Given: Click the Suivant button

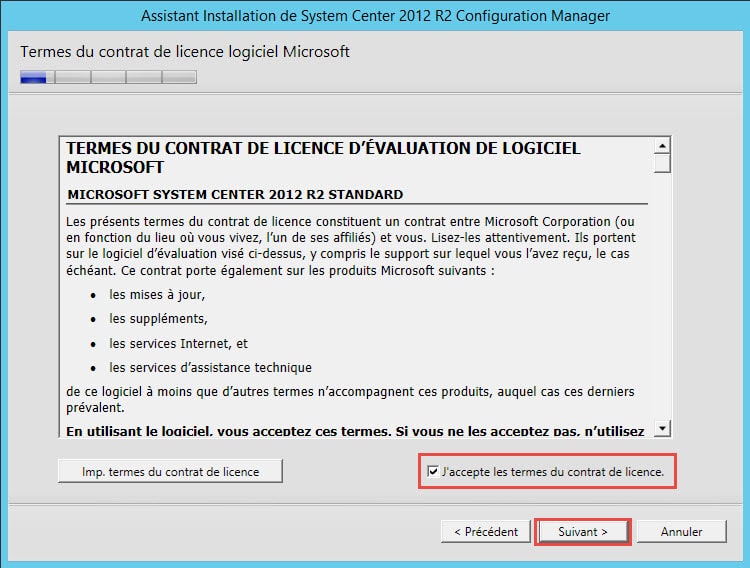Looking at the screenshot, I should pyautogui.click(x=583, y=532).
